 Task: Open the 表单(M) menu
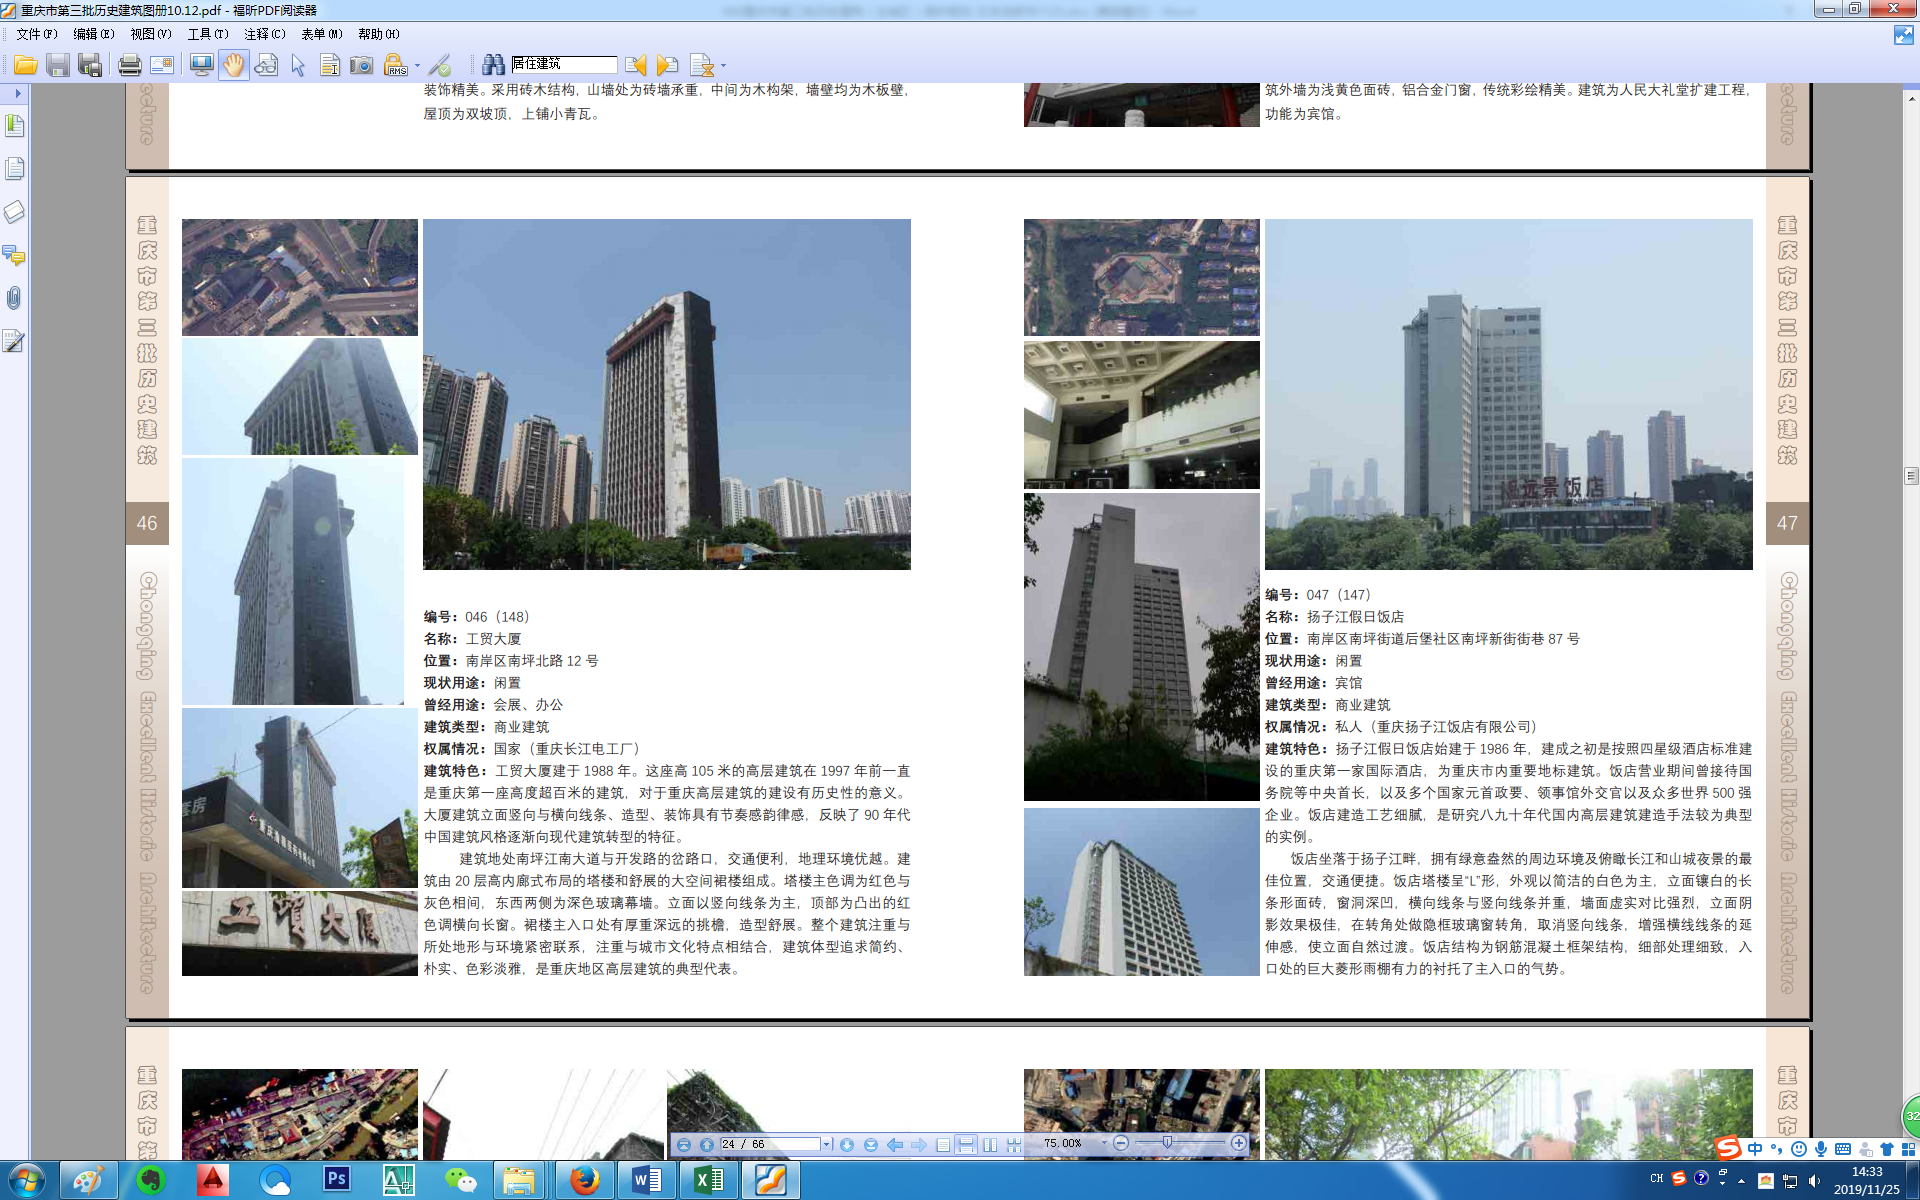pyautogui.click(x=321, y=34)
